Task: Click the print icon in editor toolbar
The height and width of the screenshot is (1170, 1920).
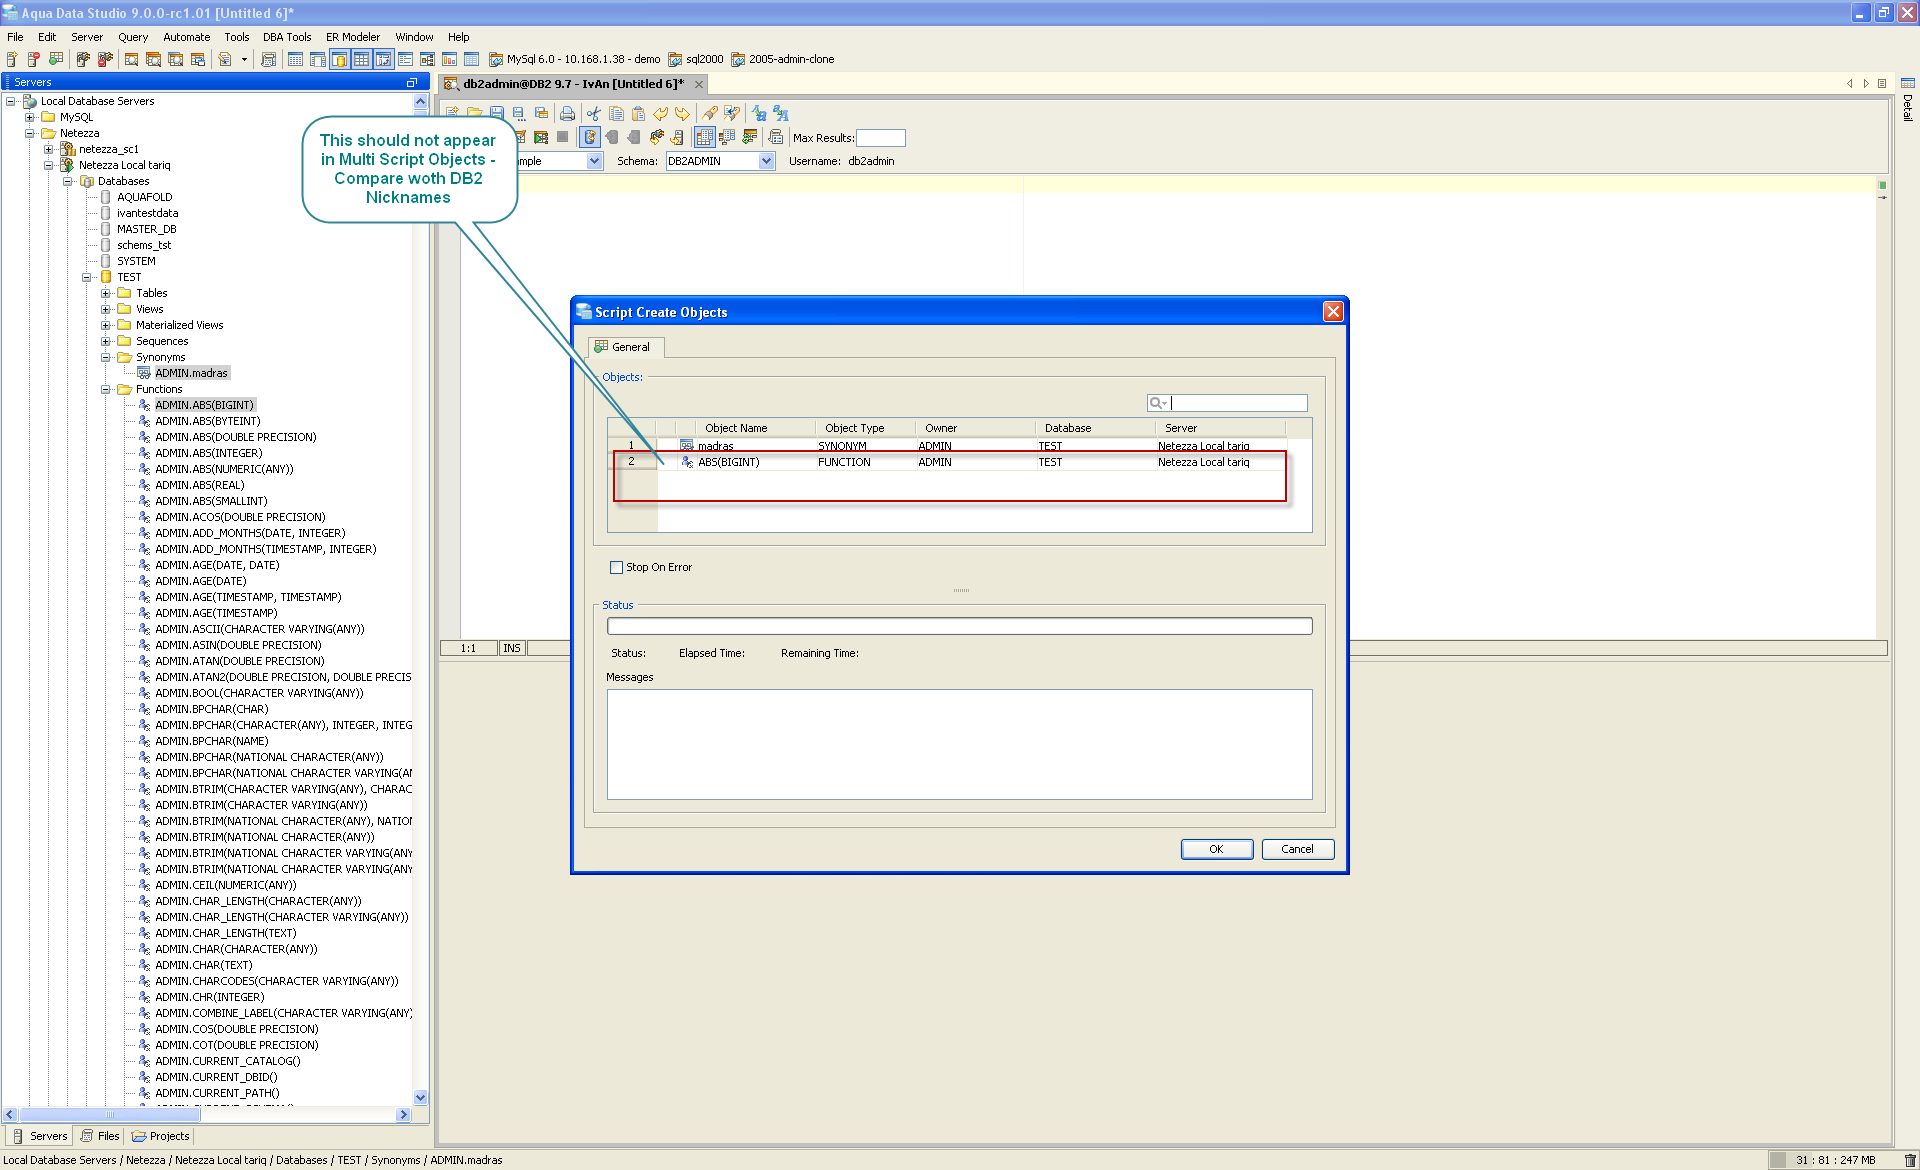Action: click(567, 114)
